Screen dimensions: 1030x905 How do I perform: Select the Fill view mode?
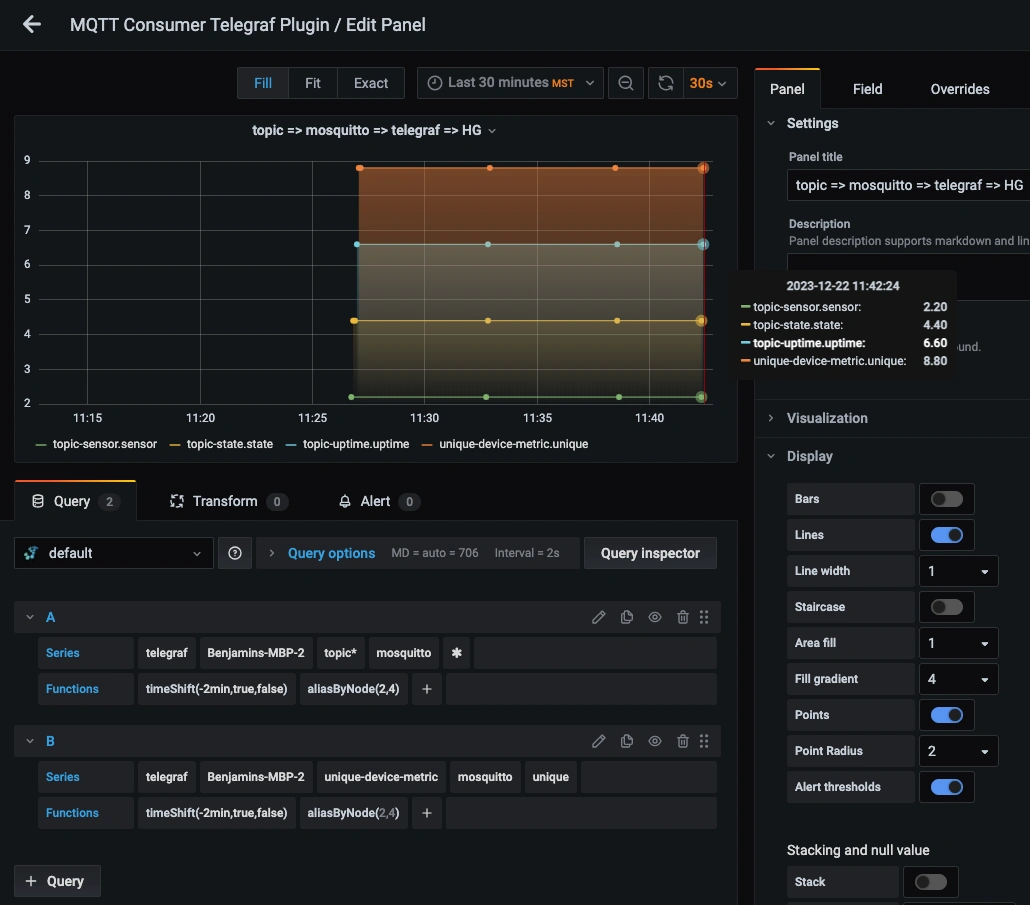[x=263, y=83]
